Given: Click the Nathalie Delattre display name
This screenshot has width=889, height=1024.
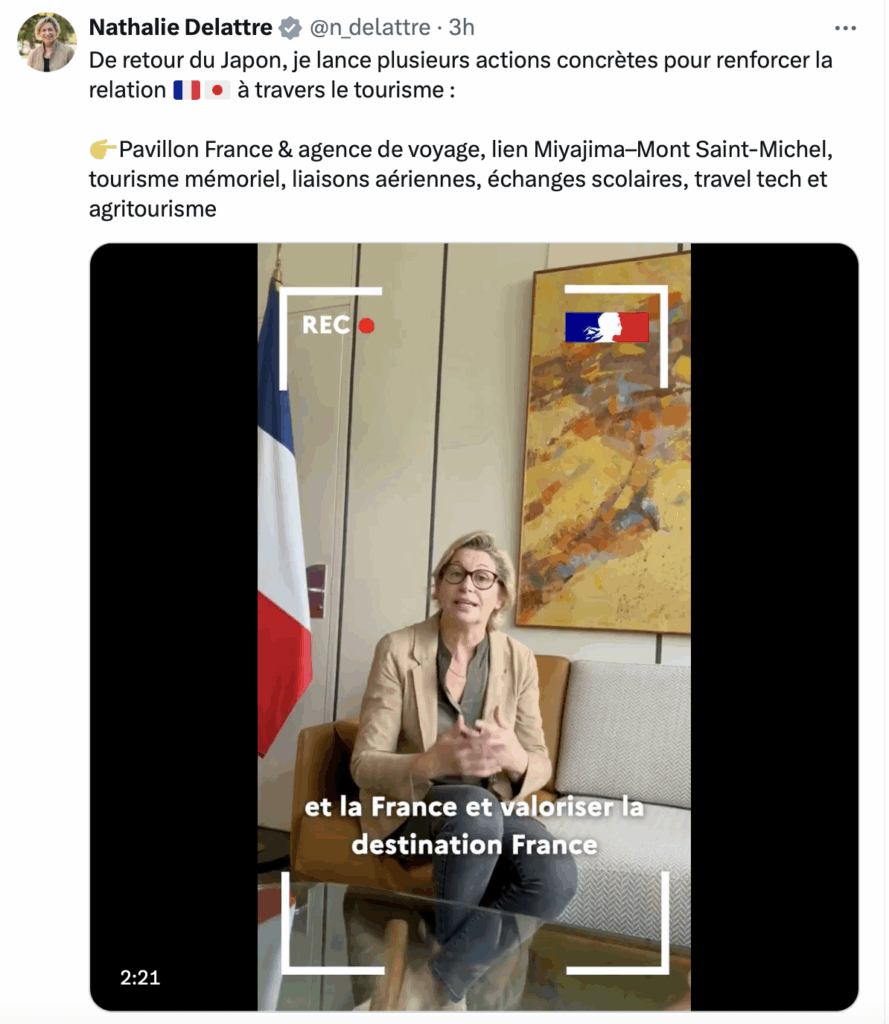Looking at the screenshot, I should click(x=181, y=27).
